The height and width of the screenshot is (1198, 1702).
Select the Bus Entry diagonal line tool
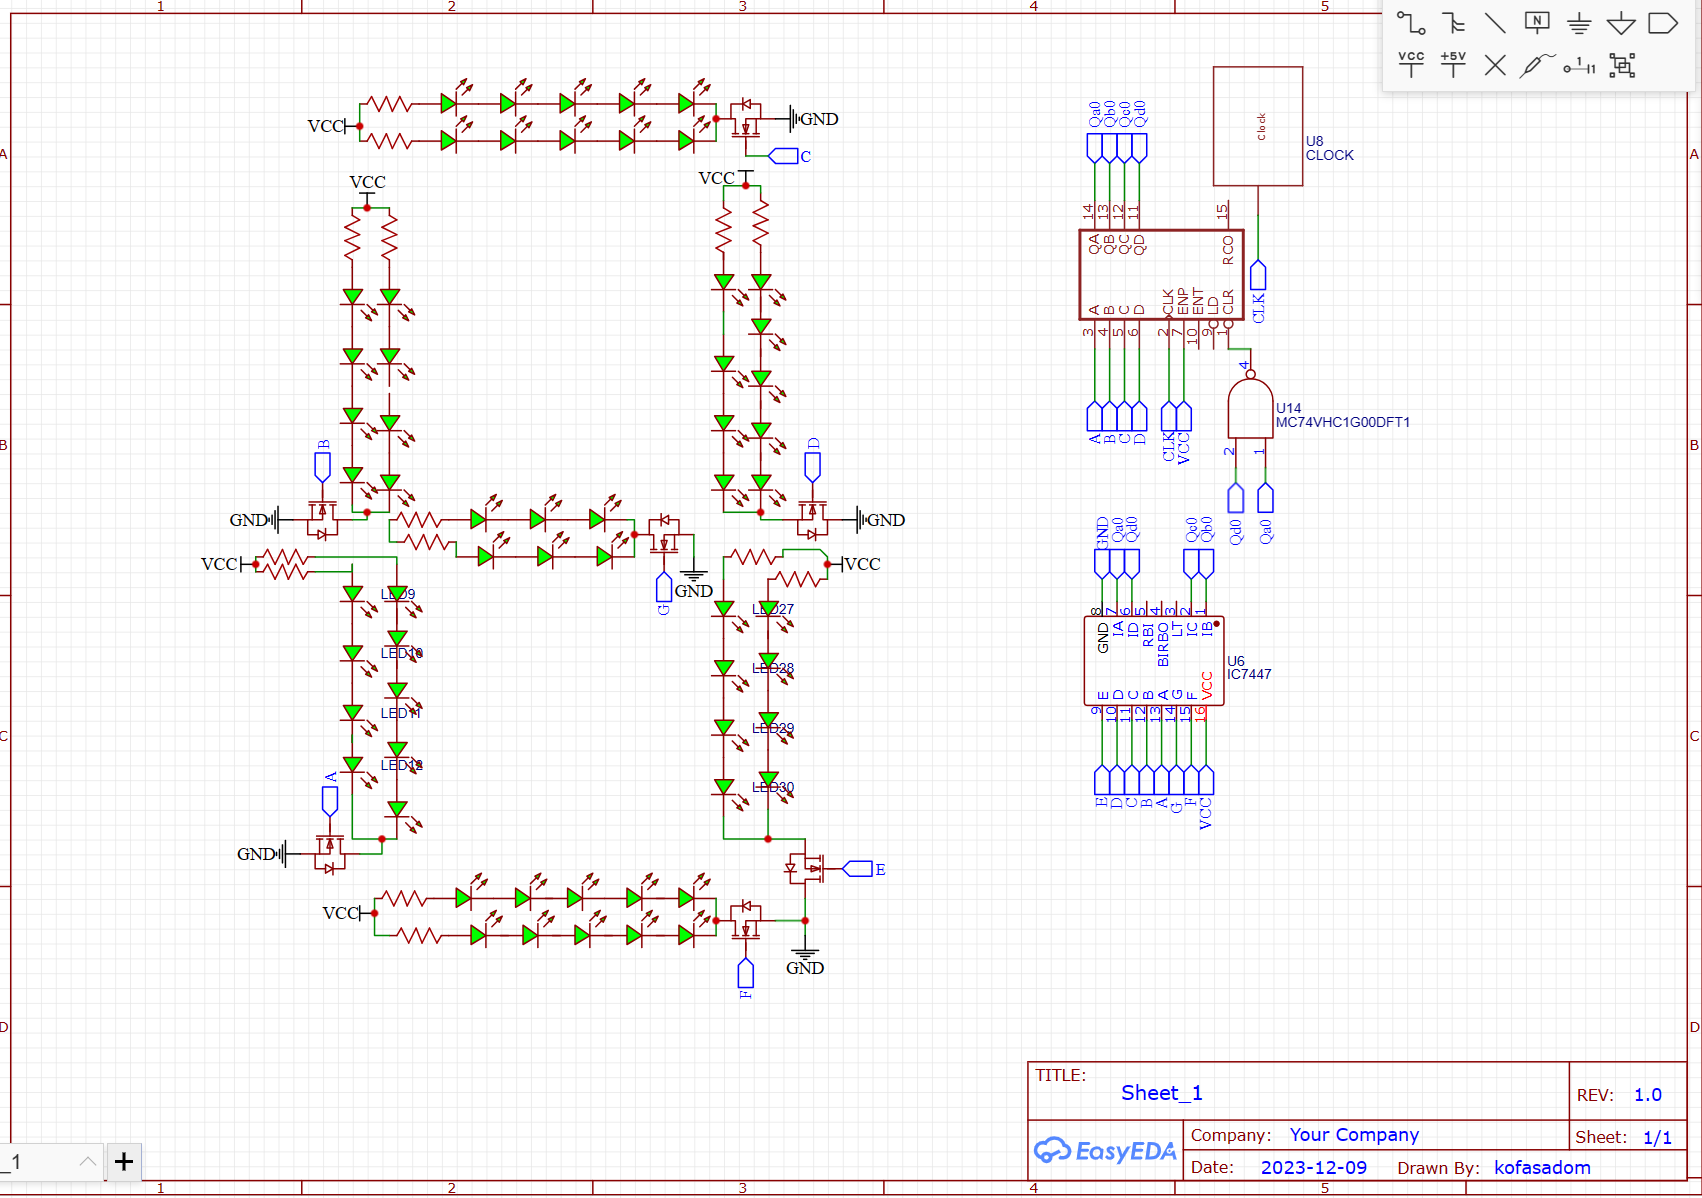1495,23
